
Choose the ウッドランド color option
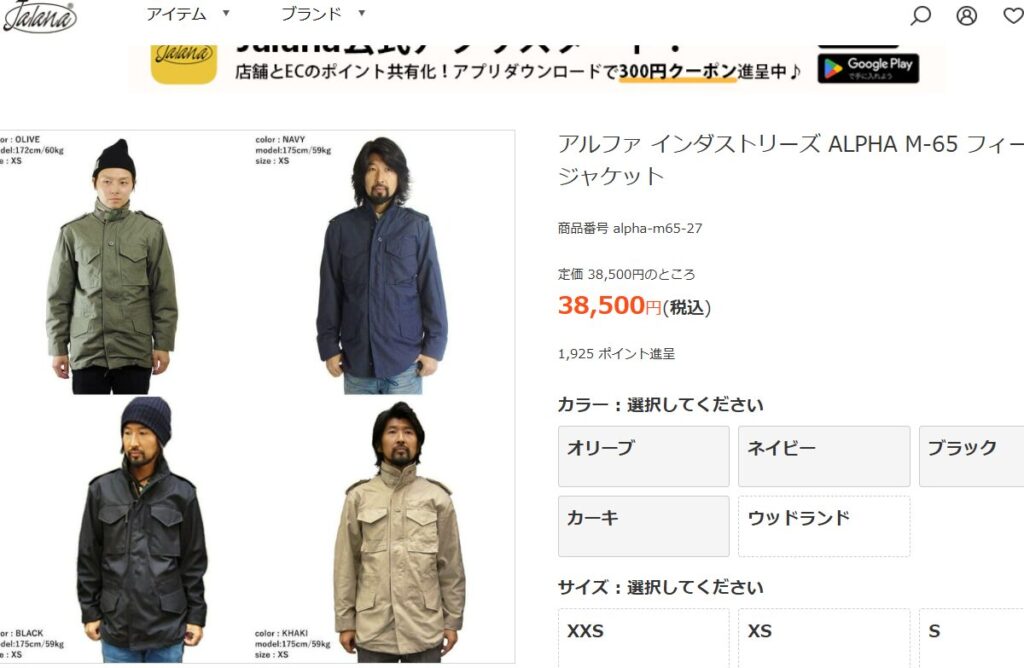tap(824, 526)
